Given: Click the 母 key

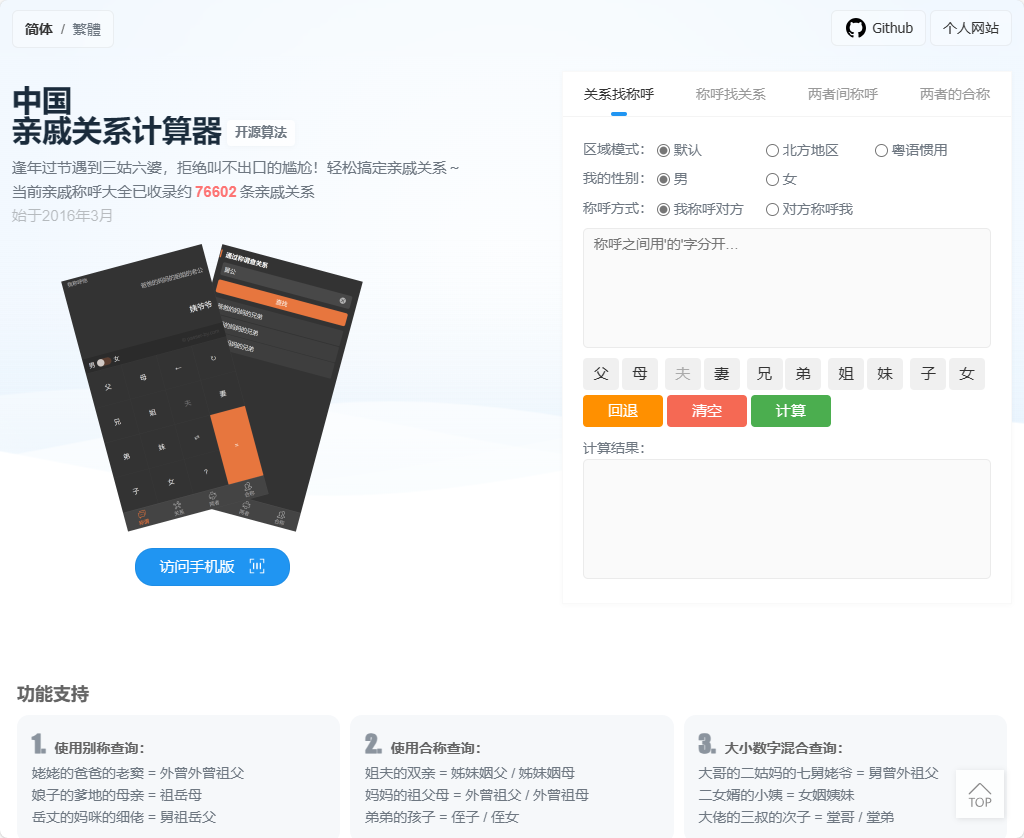Looking at the screenshot, I should pos(640,374).
